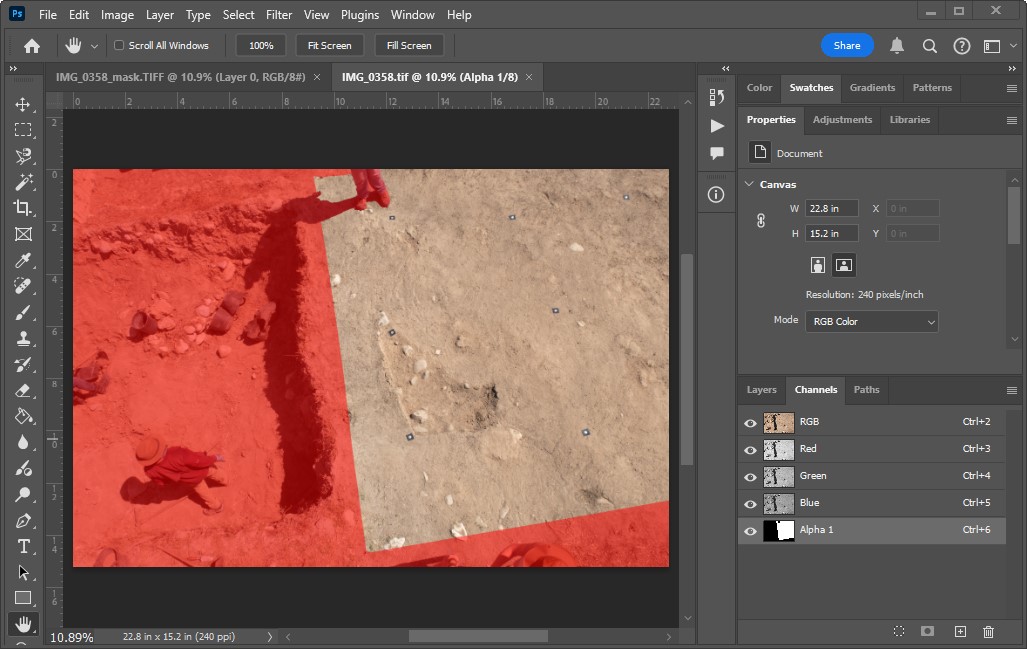Select the Horizontal Type tool
The image size is (1027, 649).
[x=23, y=546]
